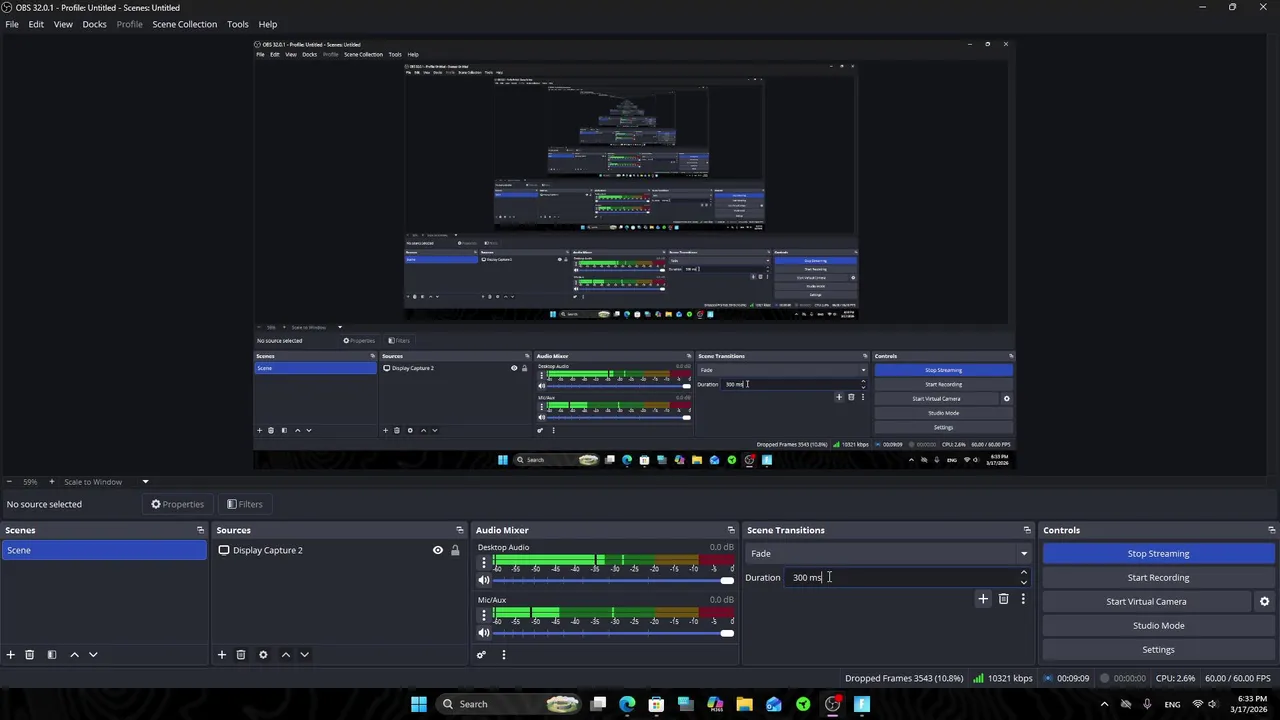Click Start Recording button
The height and width of the screenshot is (720, 1280).
click(x=1158, y=578)
